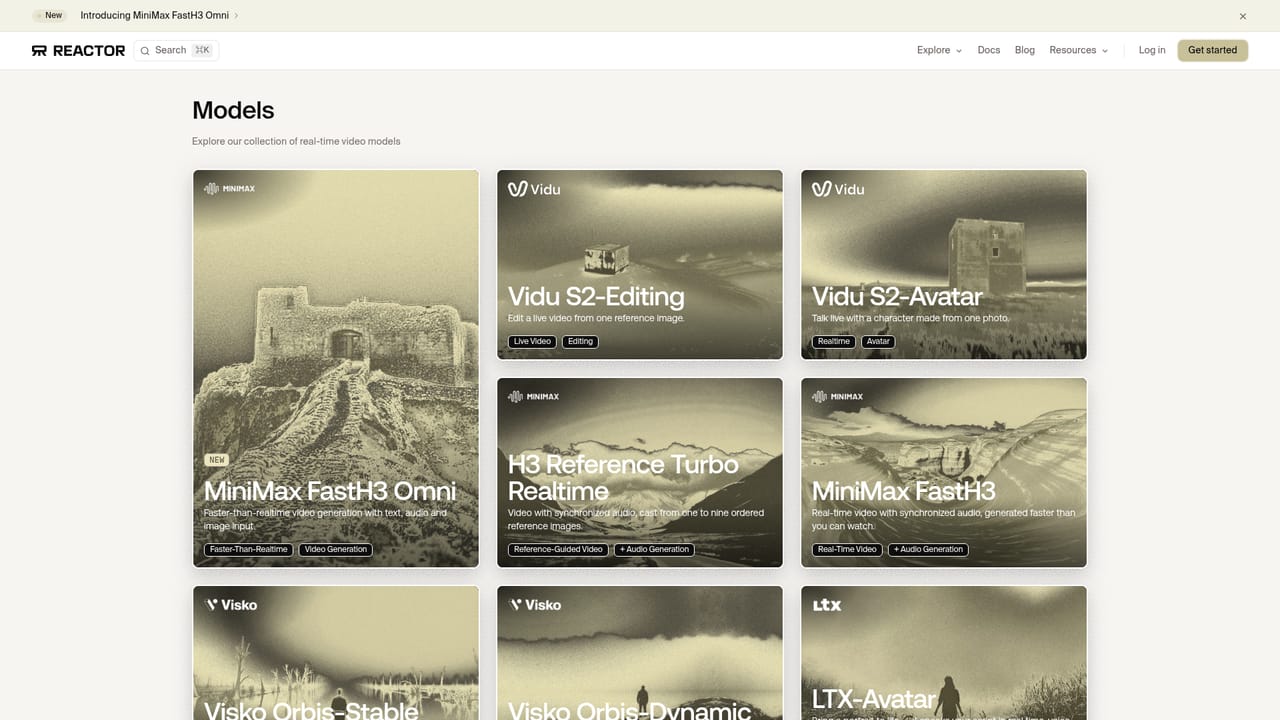
Task: Select the 'Video Generation' tag on FastH3 Omni
Action: [x=336, y=549]
